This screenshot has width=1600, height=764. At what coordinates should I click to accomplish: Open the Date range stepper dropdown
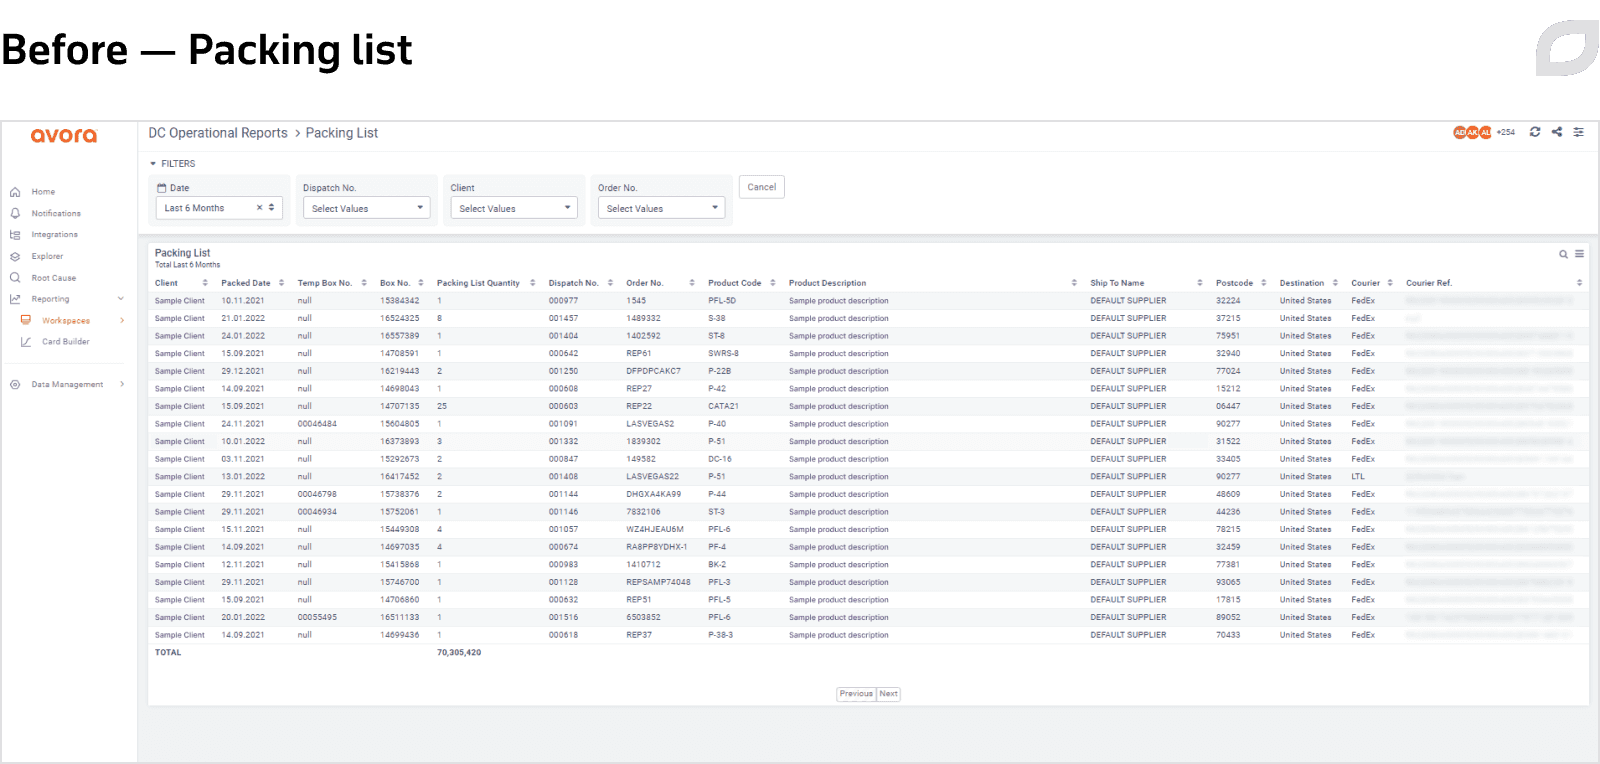[x=272, y=208]
